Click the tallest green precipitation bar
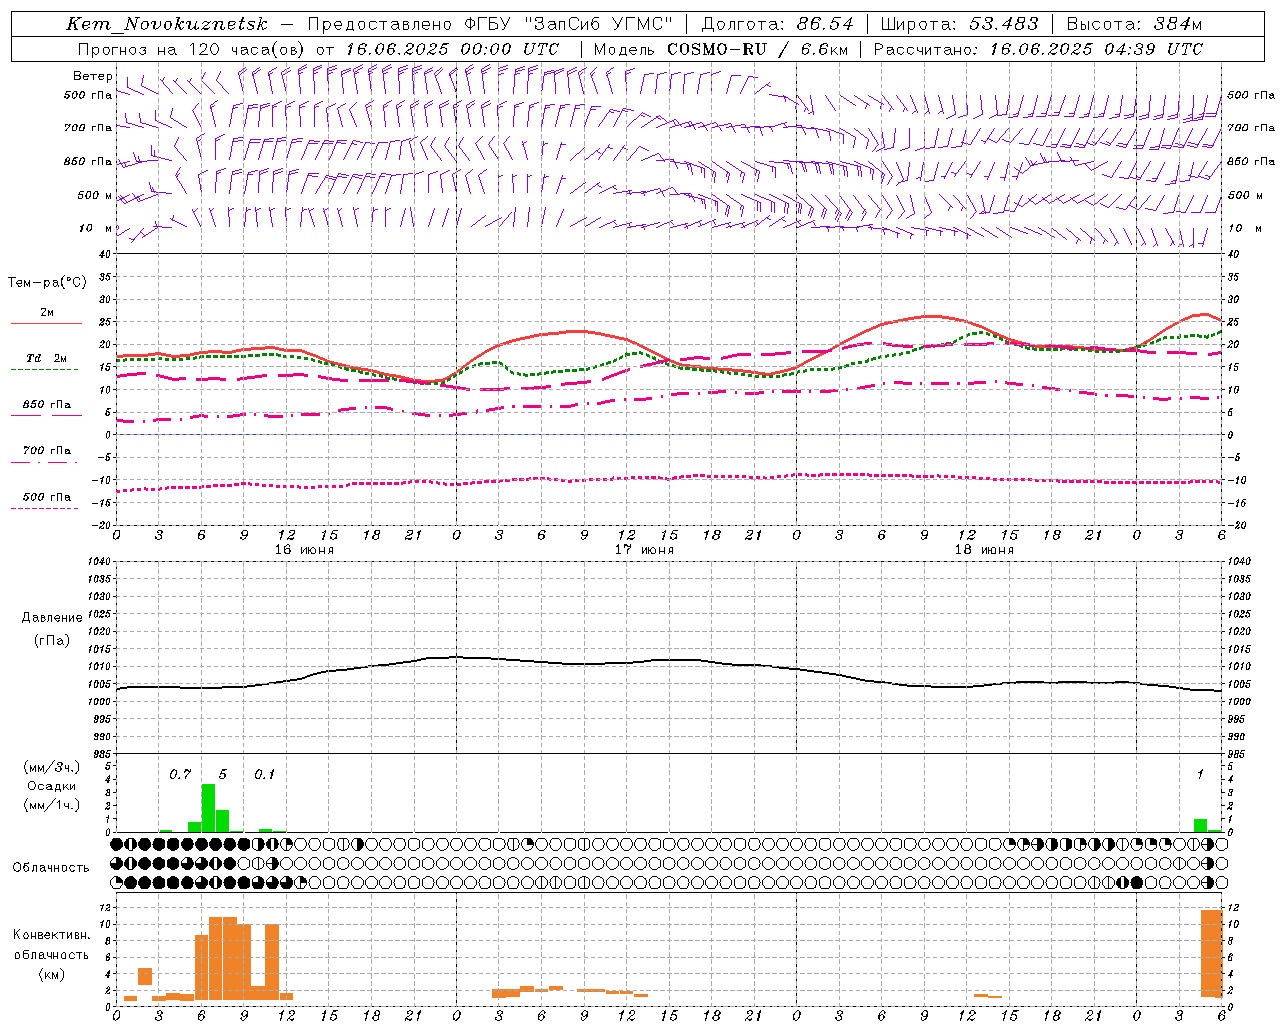Viewport: 1280px width, 1024px height. [208, 808]
